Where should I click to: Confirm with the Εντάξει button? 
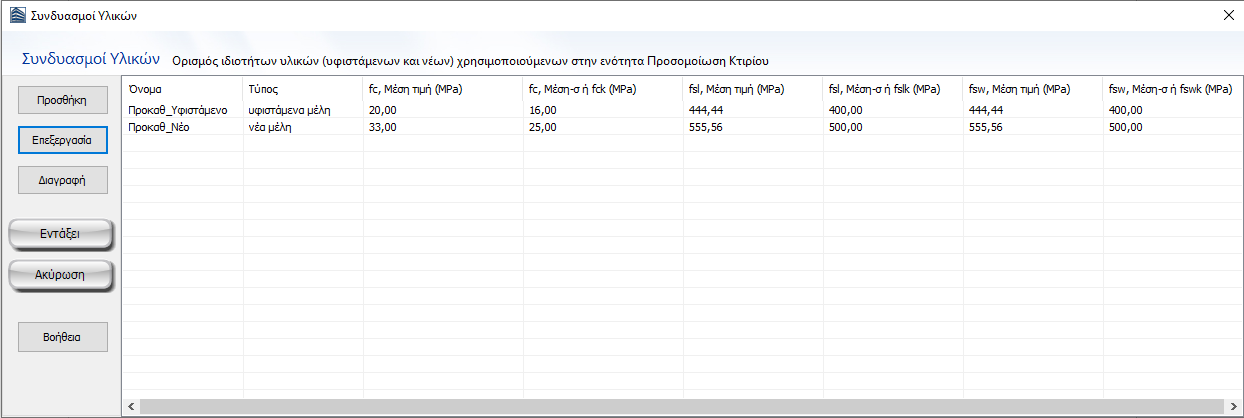click(62, 233)
